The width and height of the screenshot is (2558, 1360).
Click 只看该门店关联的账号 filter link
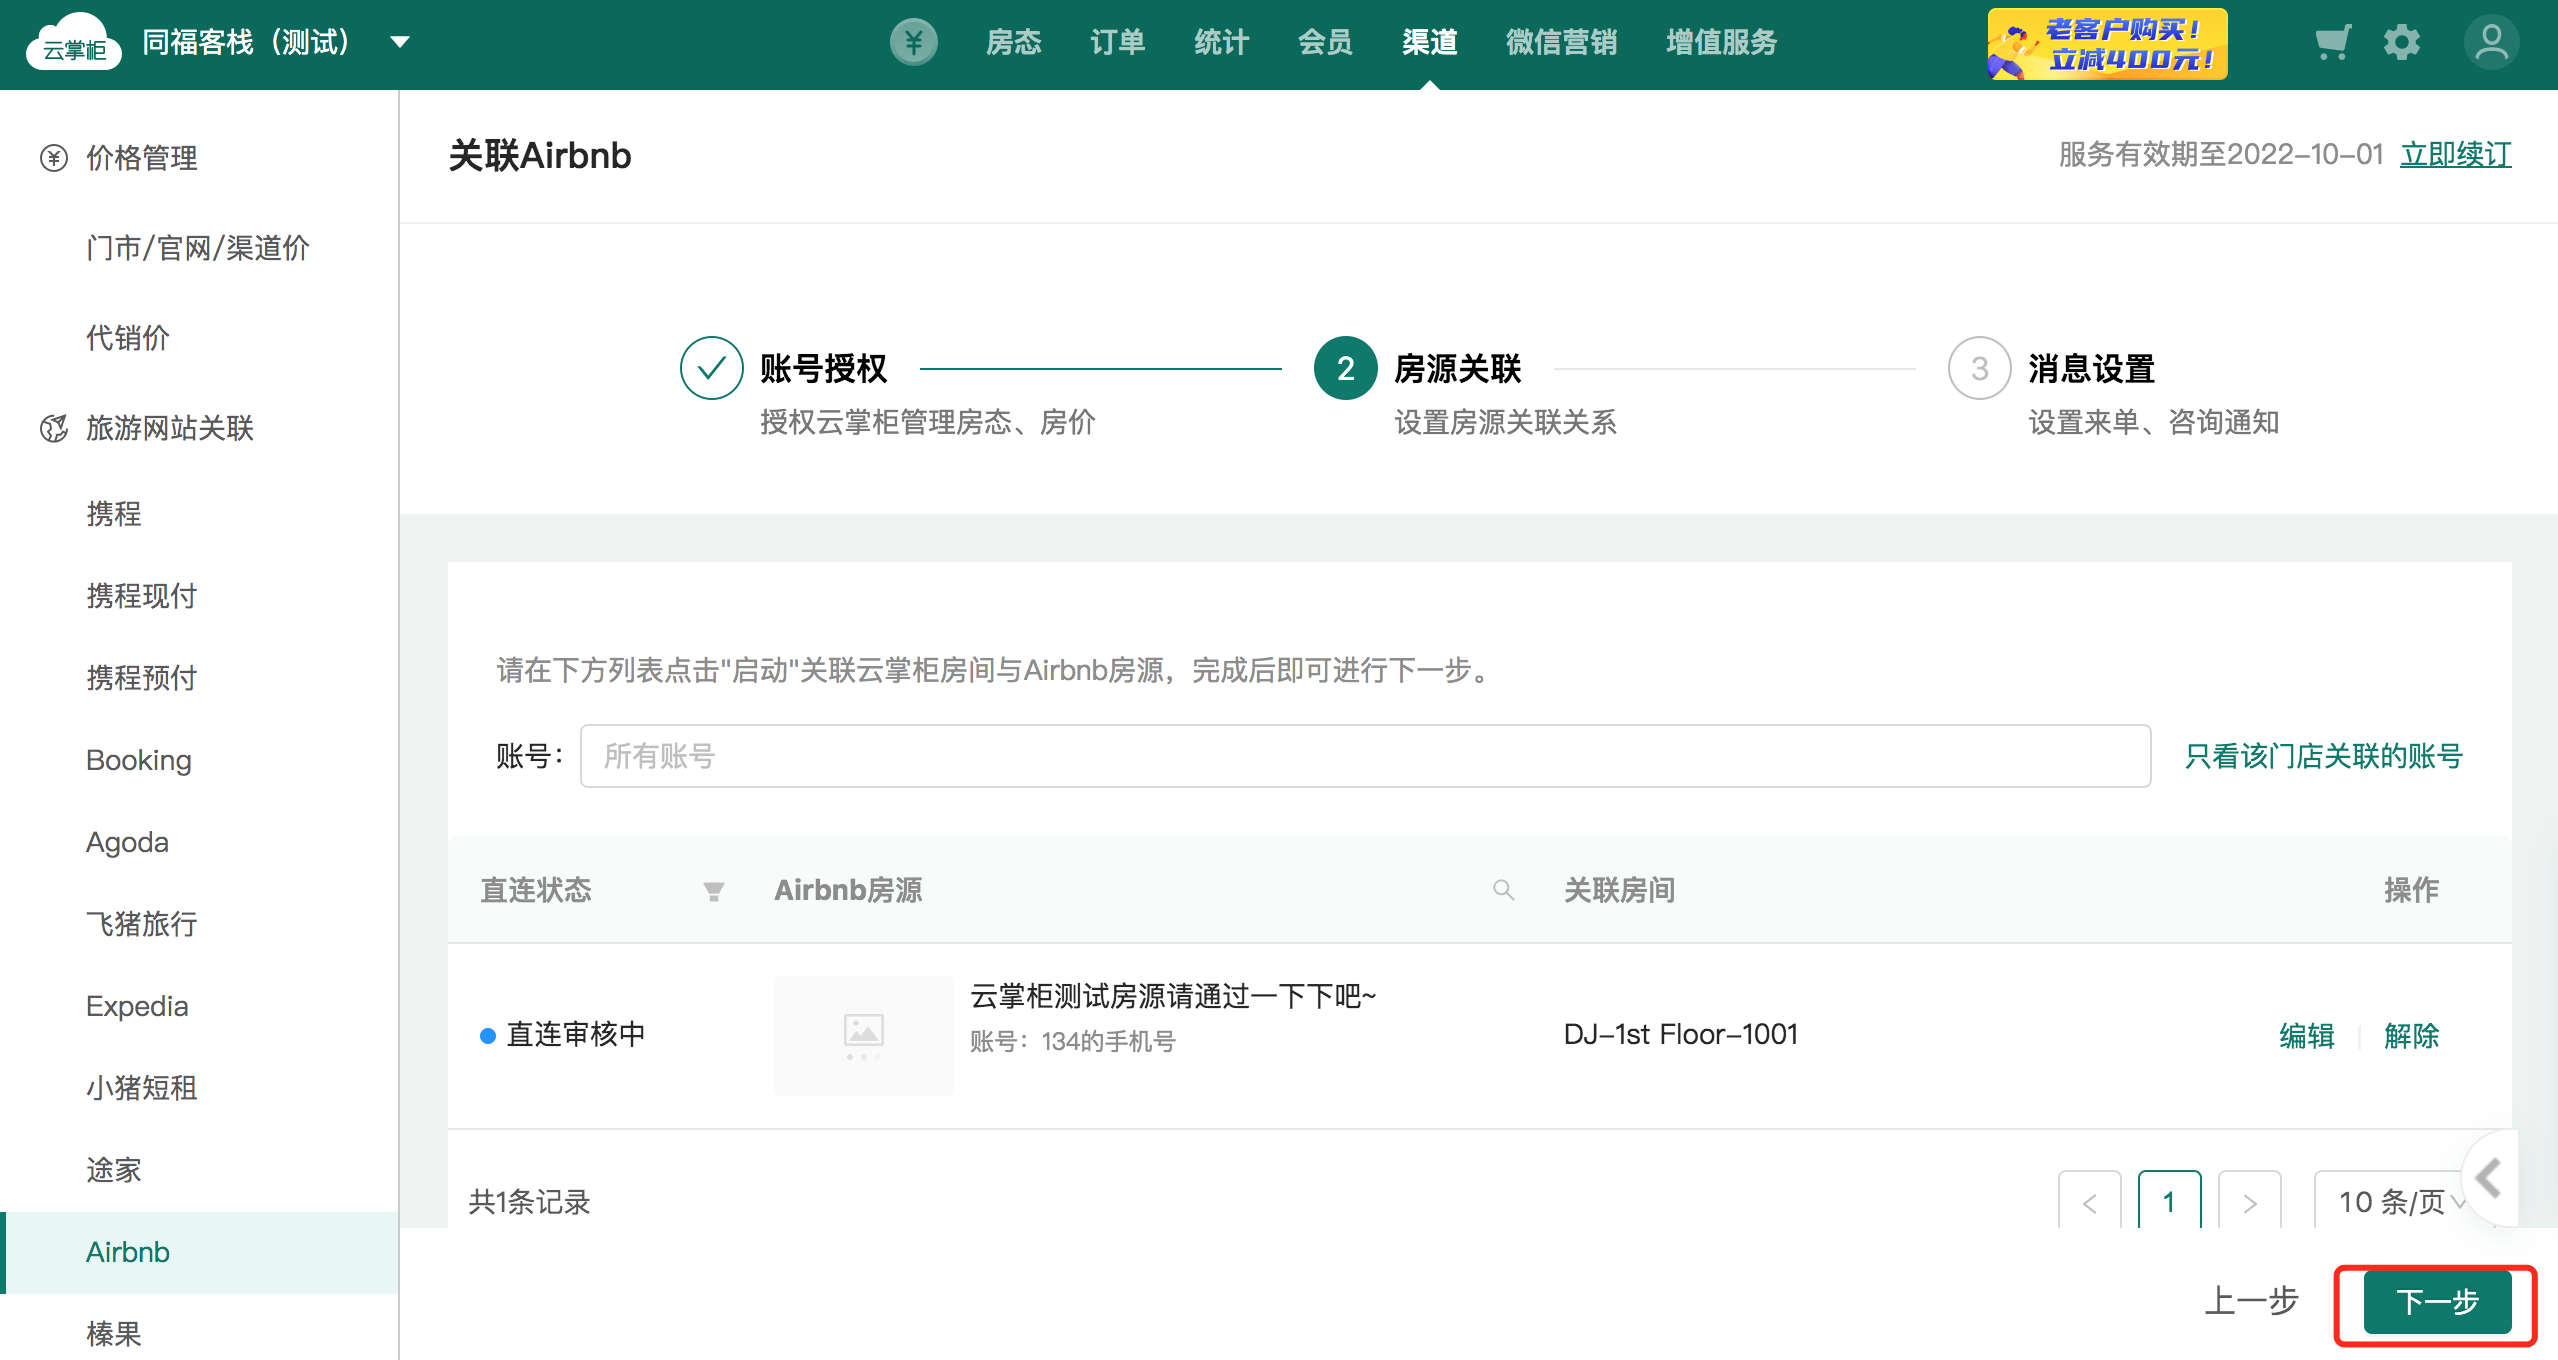tap(2323, 756)
